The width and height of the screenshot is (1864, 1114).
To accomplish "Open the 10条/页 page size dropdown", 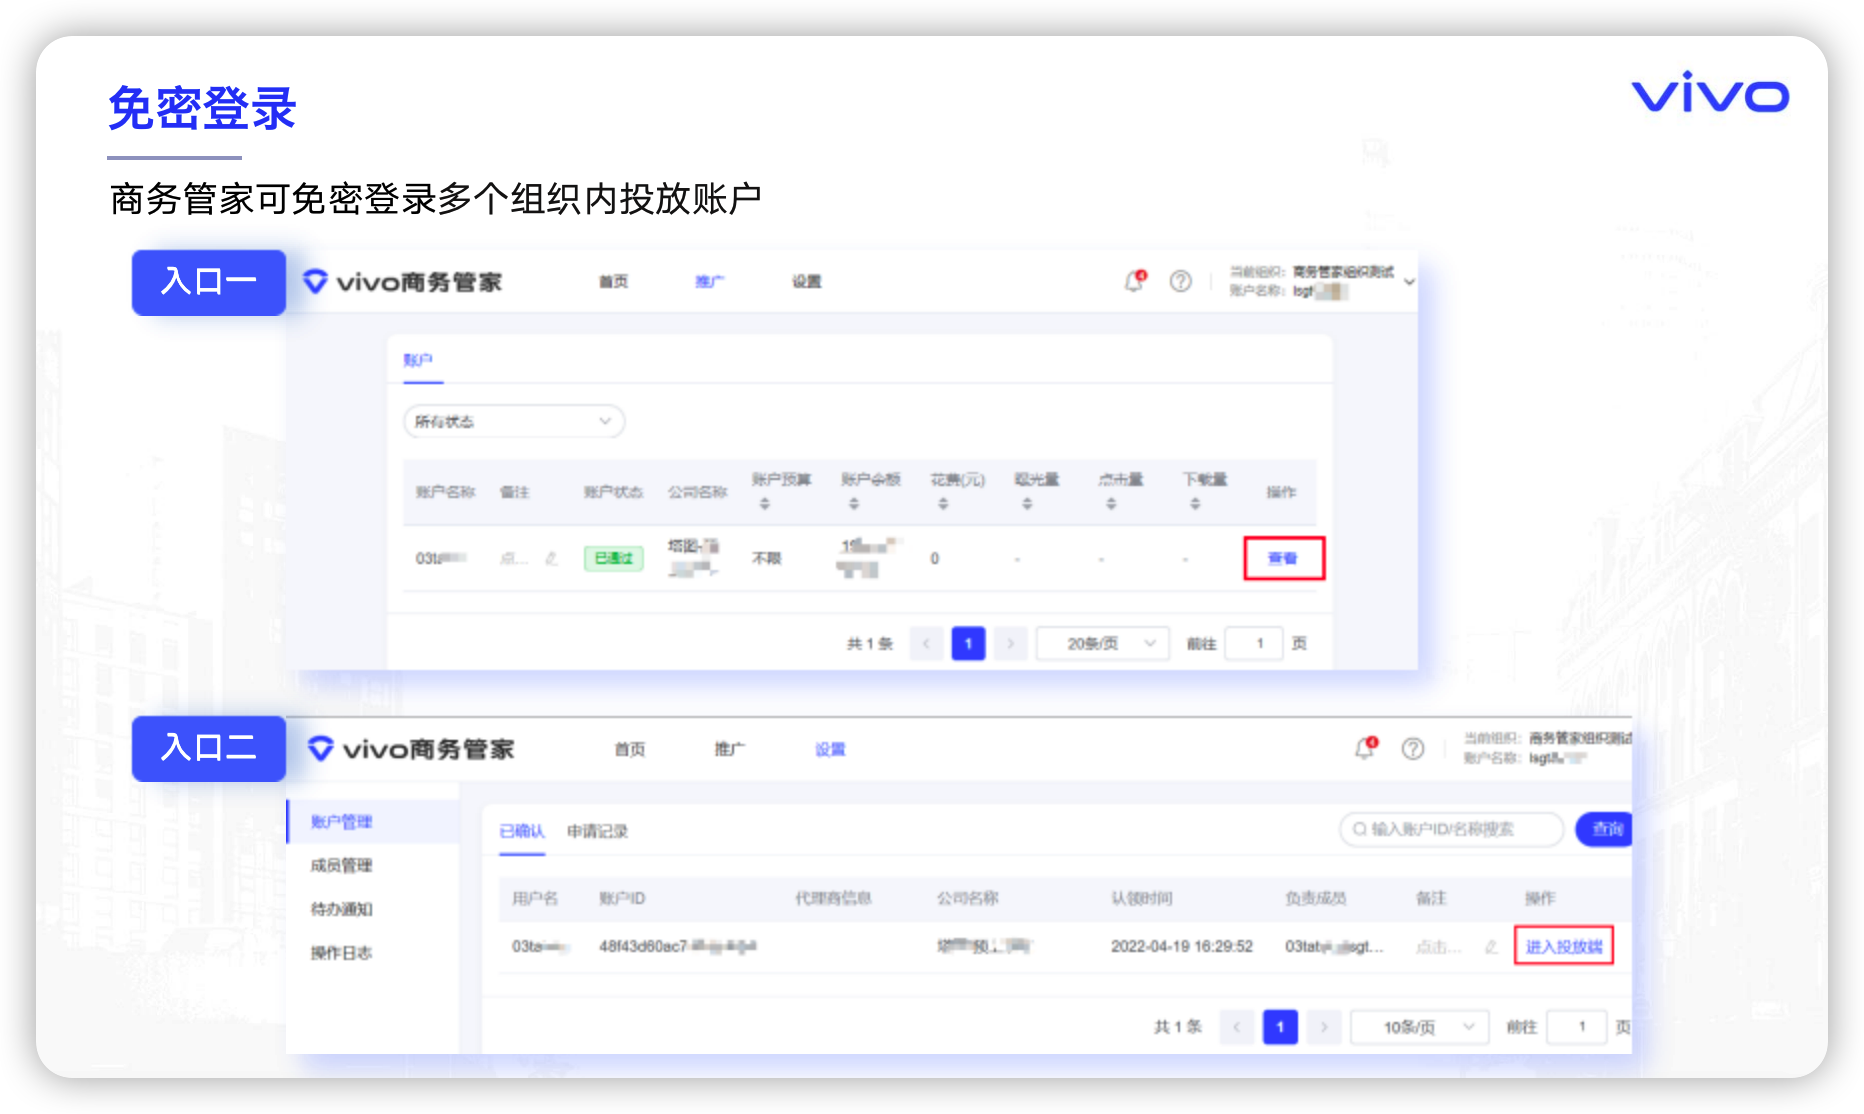I will tap(1419, 1027).
